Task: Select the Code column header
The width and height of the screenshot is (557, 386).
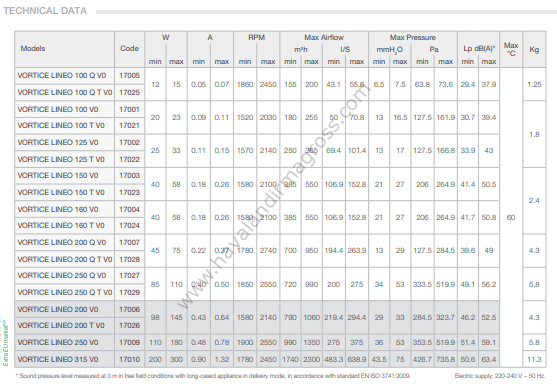Action: tap(129, 48)
